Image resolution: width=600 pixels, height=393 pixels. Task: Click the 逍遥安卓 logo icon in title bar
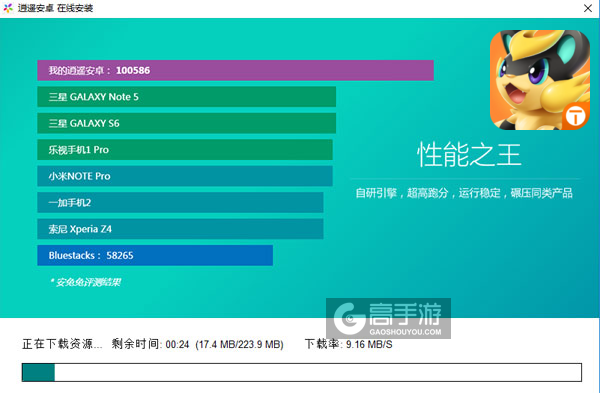(x=8, y=8)
